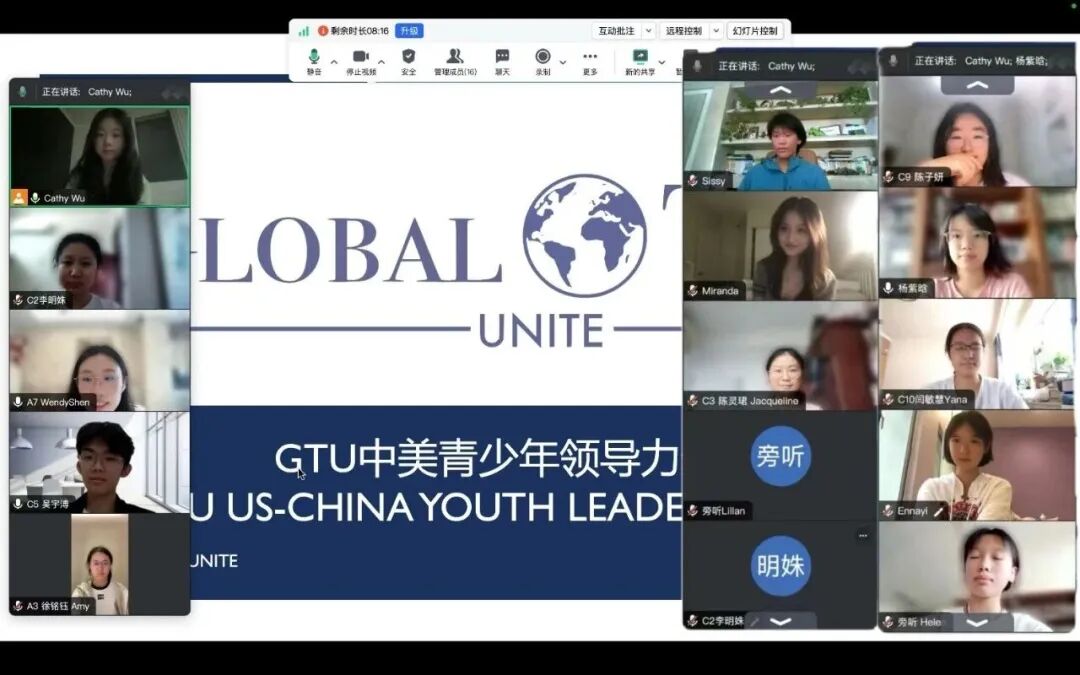Click the 停止视频 camera icon
1080x675 pixels.
[361, 56]
